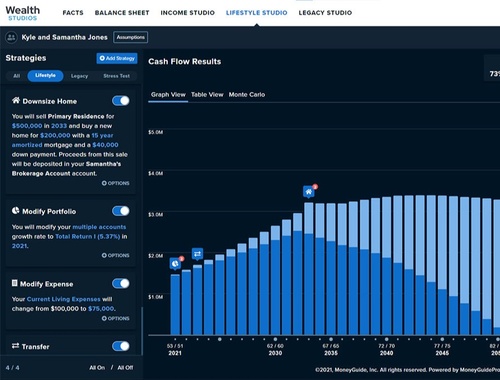Select the Lifestyle strategies filter
This screenshot has width=500, height=380.
coord(45,76)
